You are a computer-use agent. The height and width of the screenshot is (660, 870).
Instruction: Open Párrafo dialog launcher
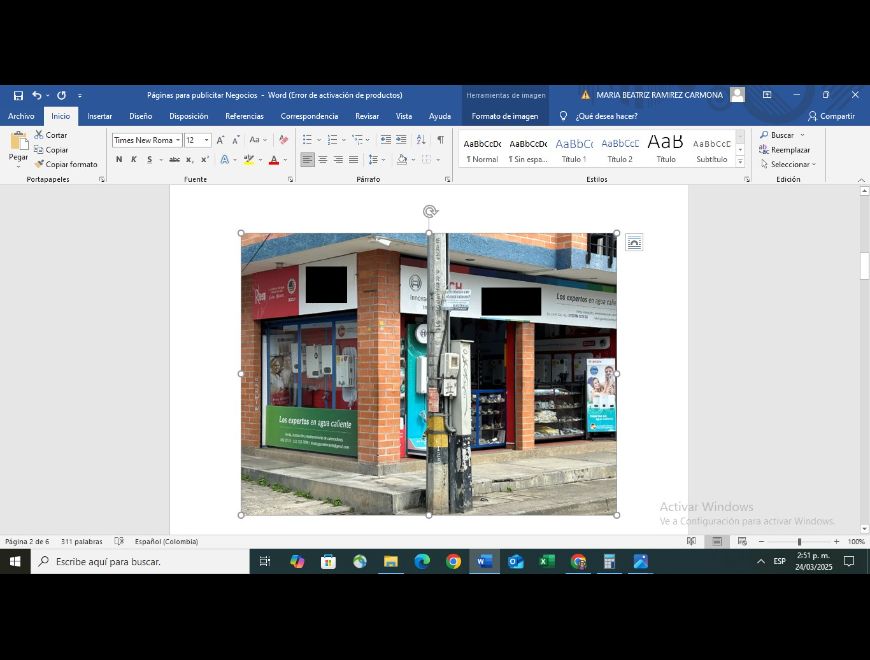[x=448, y=179]
